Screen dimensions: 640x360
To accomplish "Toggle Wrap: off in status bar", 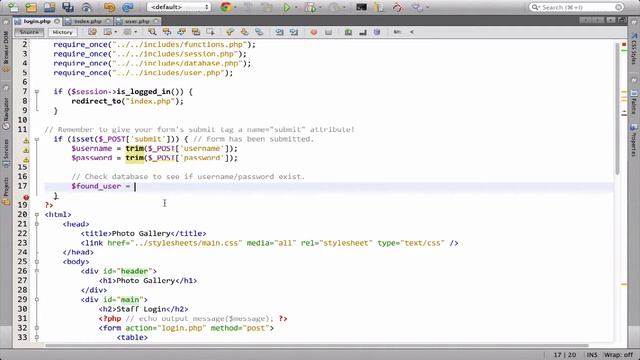I will pos(618,355).
